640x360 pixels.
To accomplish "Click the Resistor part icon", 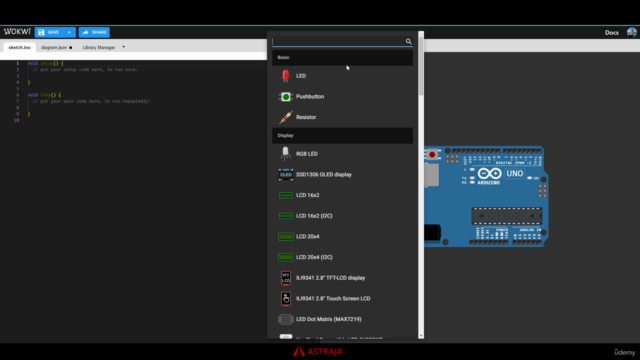I will point(286,117).
